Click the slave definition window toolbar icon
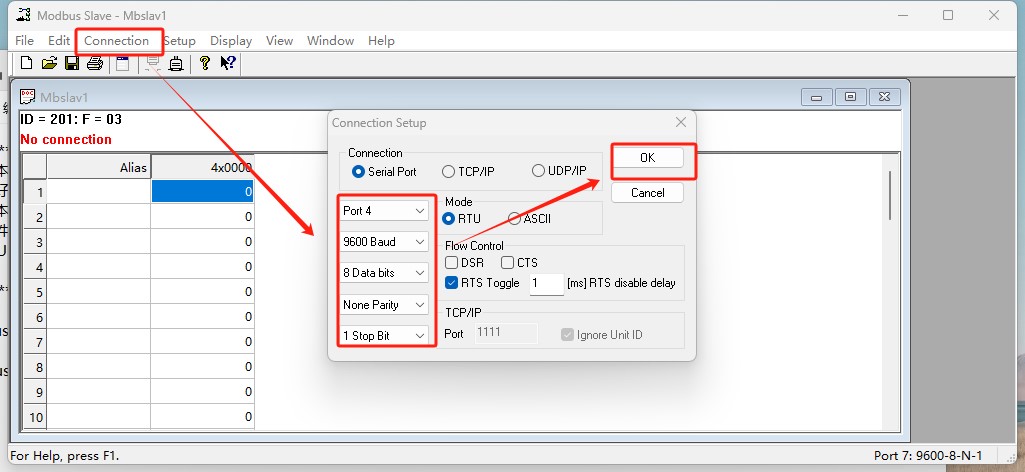The width and height of the screenshot is (1025, 472). [x=123, y=63]
